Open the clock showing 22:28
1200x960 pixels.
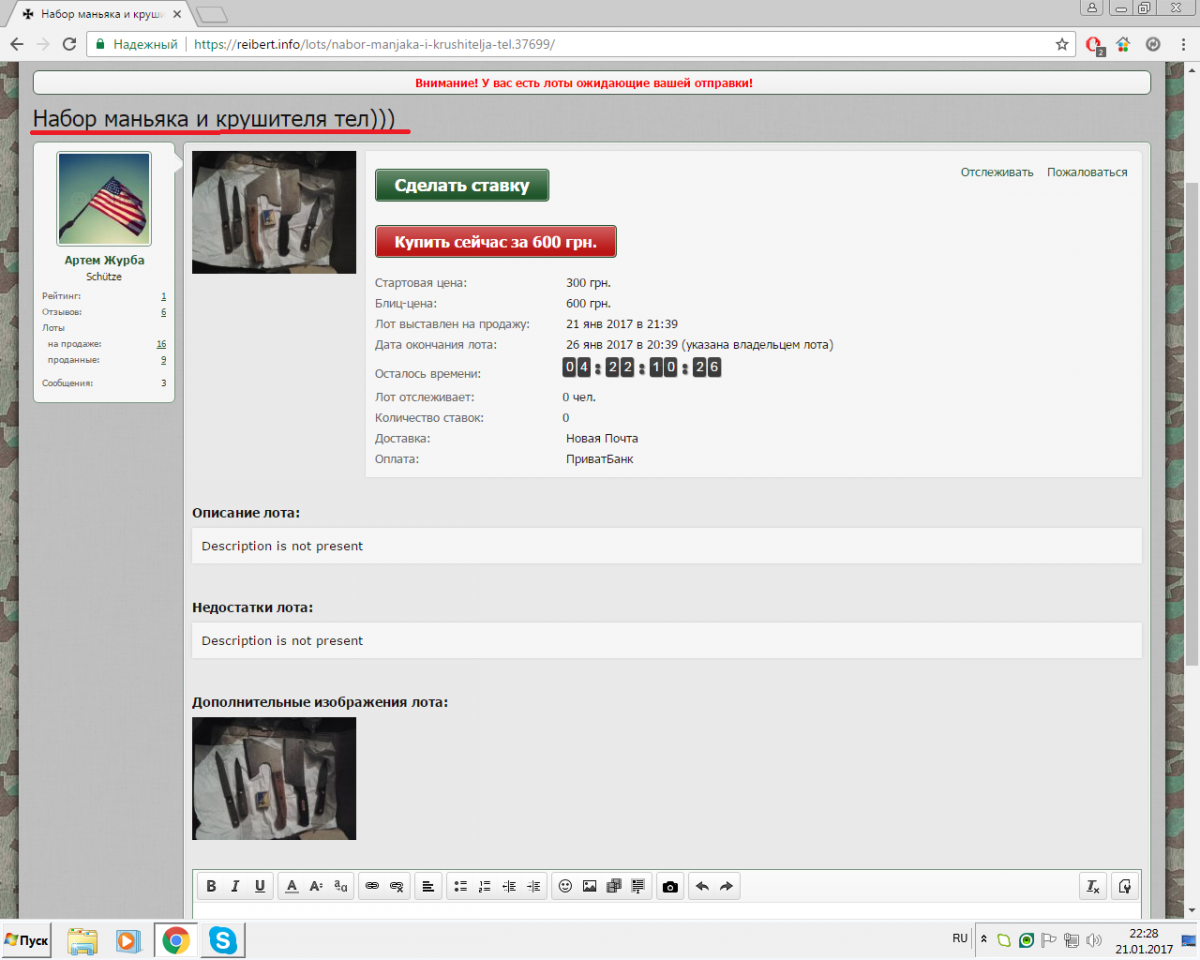pos(1142,940)
